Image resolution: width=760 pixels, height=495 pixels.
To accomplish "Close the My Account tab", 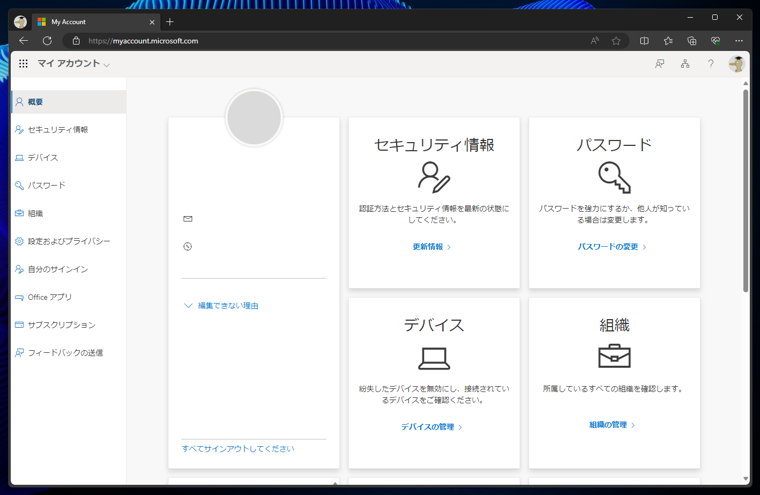I will 152,22.
